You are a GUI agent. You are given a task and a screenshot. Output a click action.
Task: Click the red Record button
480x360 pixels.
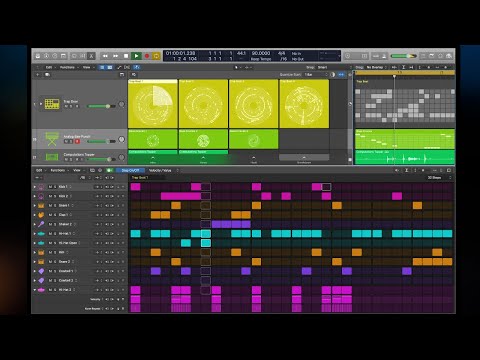click(x=147, y=56)
